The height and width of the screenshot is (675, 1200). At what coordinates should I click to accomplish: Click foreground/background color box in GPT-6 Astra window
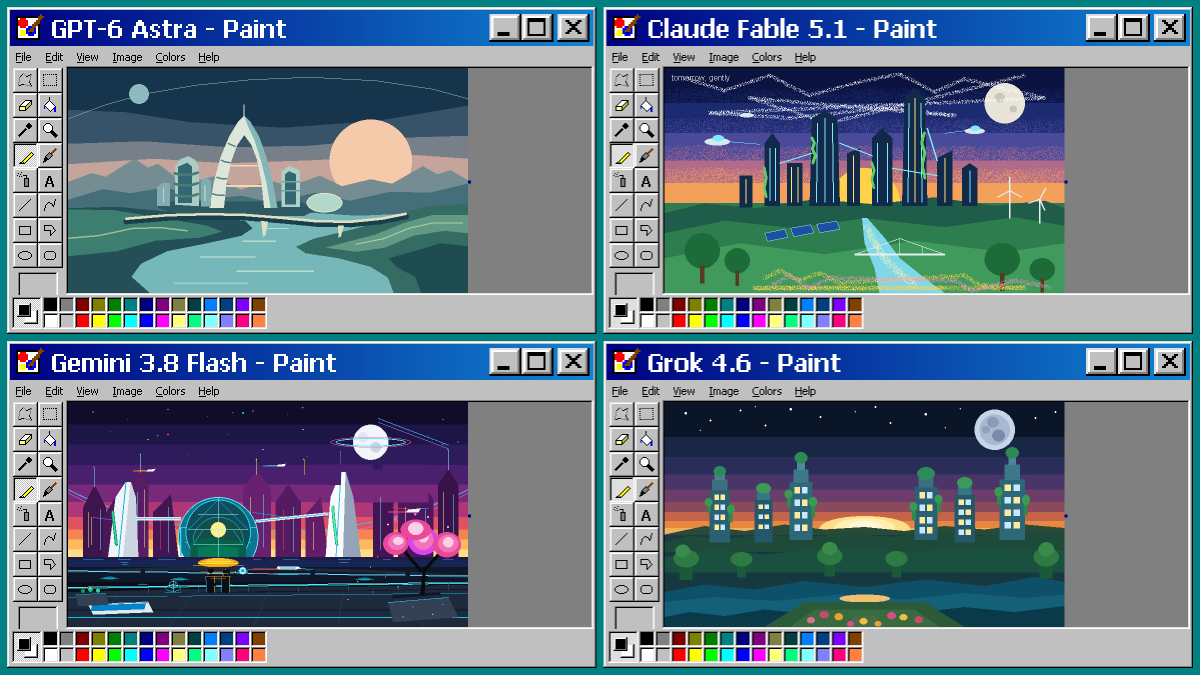point(26,312)
